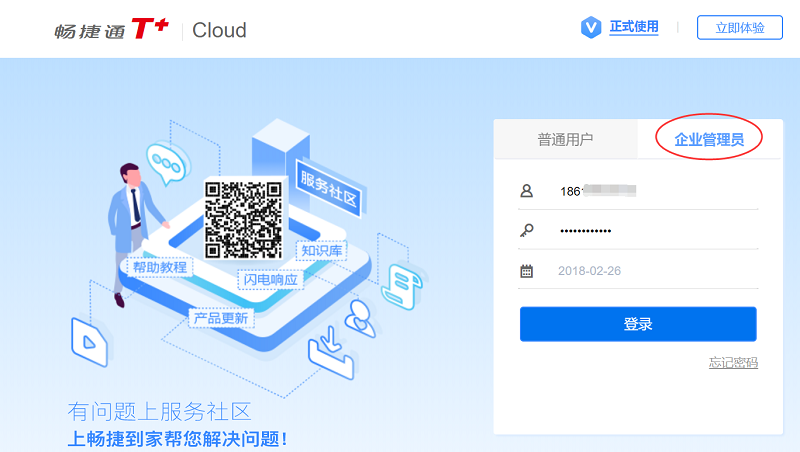Click the blue 登录 button
800x452 pixels.
[638, 324]
